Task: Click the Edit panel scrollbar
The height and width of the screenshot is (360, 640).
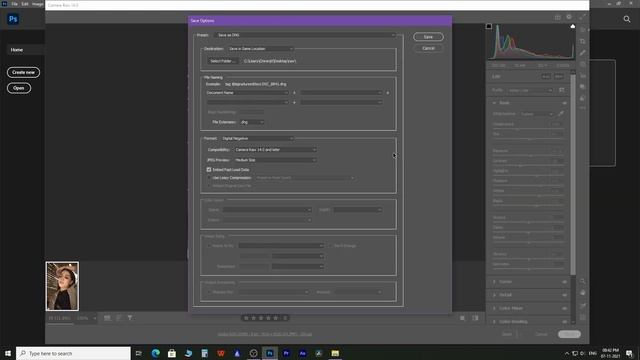Action: [573, 174]
